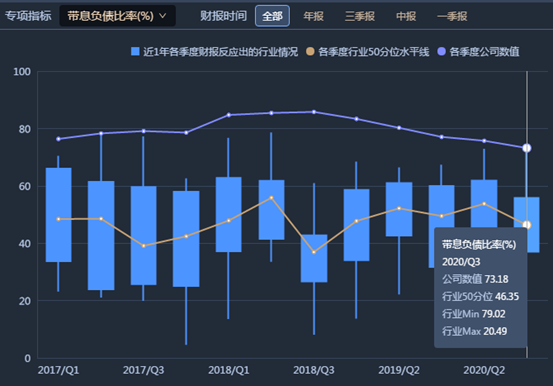
Task: Click the 2017/Q1 x-axis label
Action: point(59,370)
